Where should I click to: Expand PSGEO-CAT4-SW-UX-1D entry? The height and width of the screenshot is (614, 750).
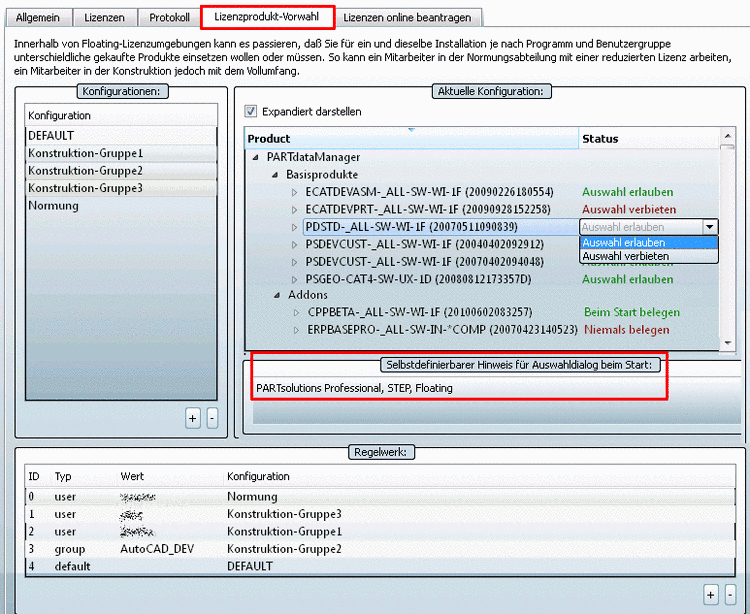coord(295,280)
